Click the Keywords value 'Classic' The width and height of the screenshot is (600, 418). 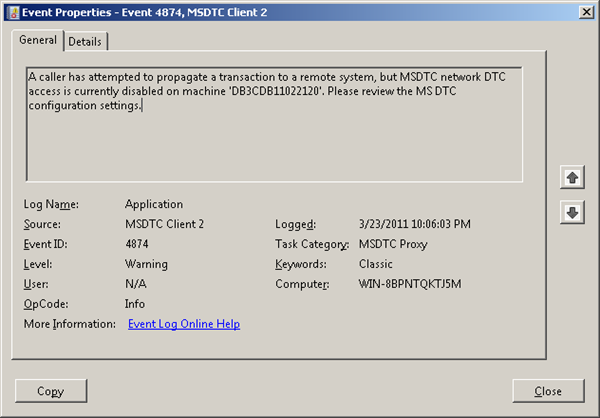[x=376, y=264]
